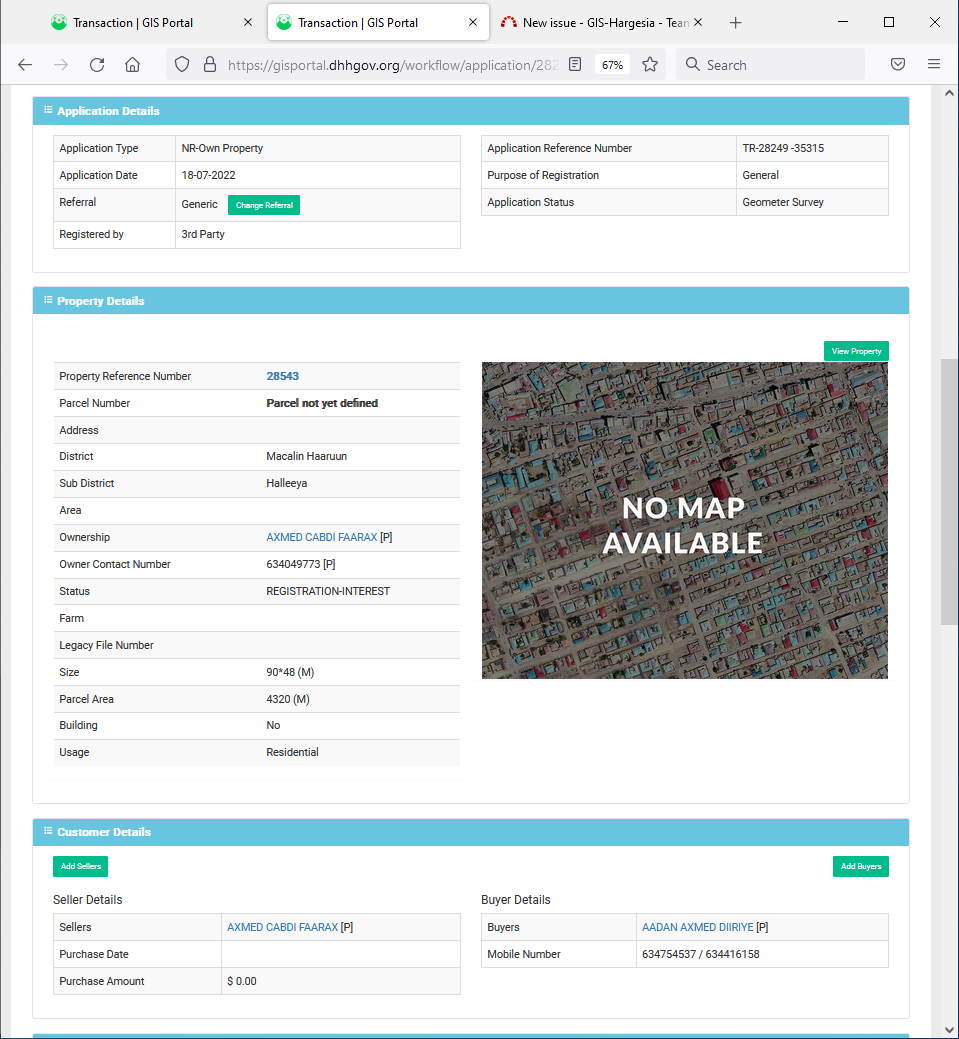The width and height of the screenshot is (959, 1039).
Task: Close the New issue GIS-Hargesia tab
Action: pyautogui.click(x=698, y=22)
